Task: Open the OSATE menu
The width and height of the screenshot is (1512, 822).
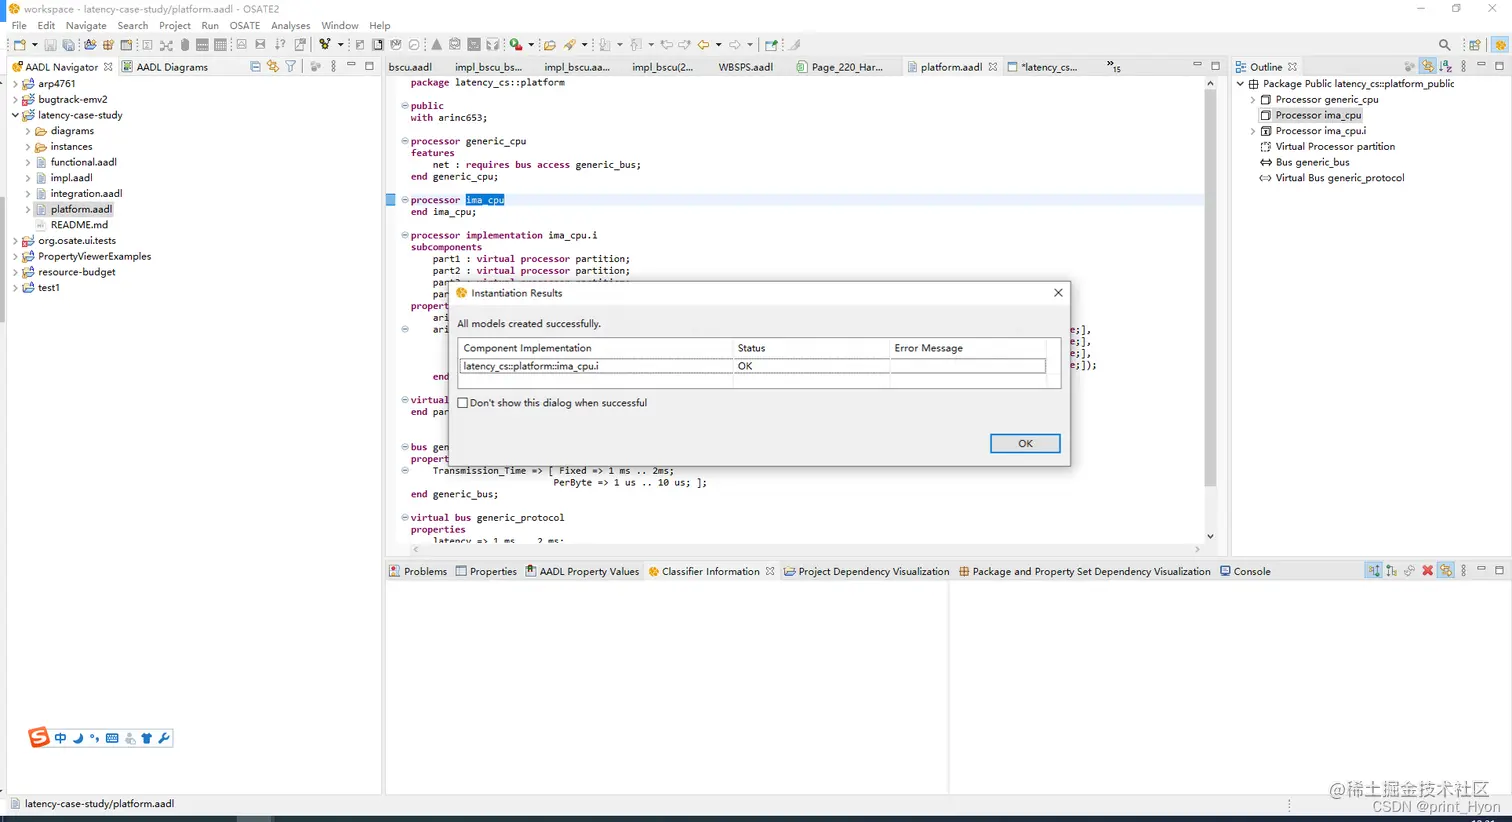Action: click(x=245, y=26)
